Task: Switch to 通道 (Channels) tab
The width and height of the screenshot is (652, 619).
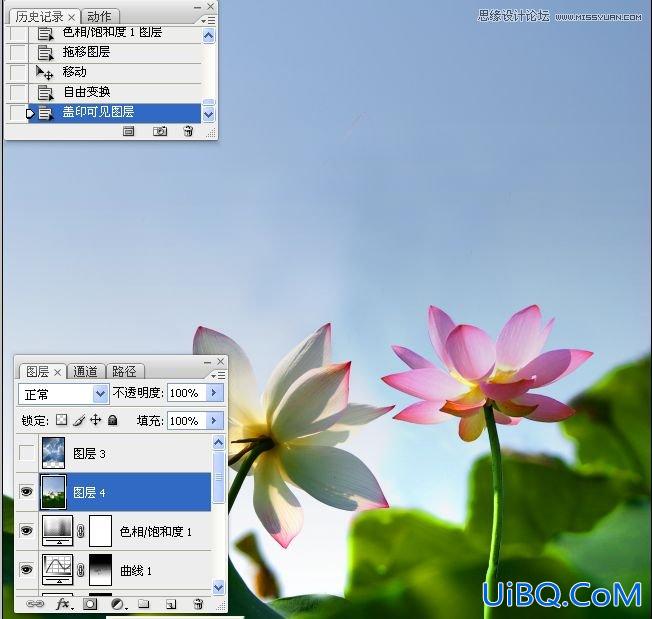Action: tap(85, 372)
